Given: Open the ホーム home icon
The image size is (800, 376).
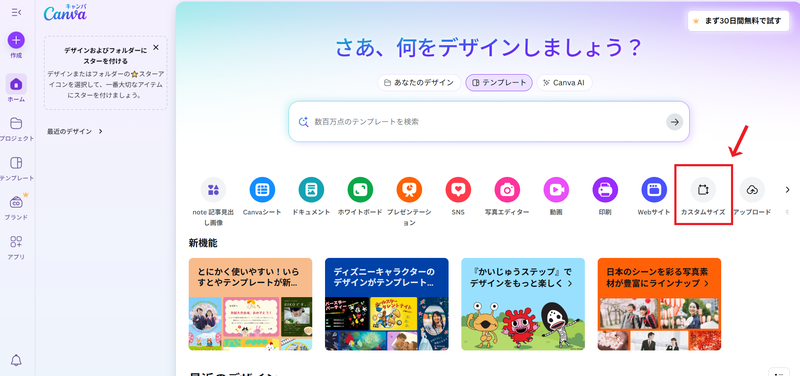Looking at the screenshot, I should pyautogui.click(x=16, y=84).
